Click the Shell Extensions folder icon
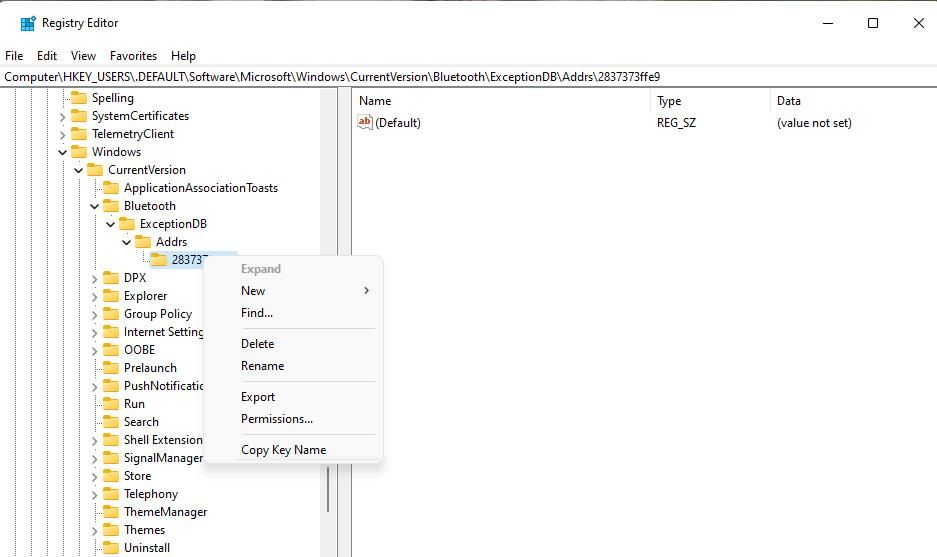 click(x=111, y=439)
